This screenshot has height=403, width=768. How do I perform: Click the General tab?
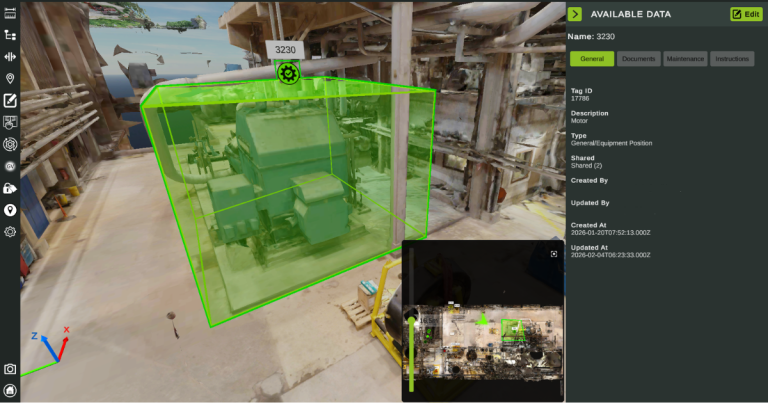coord(592,59)
